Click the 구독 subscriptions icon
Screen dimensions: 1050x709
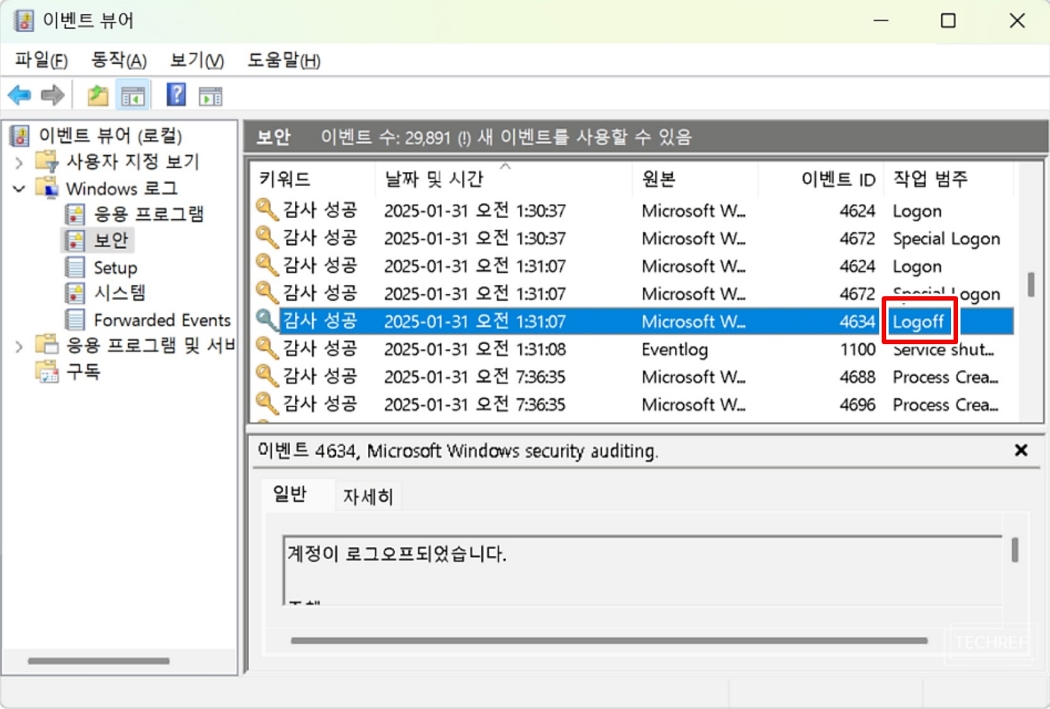click(x=47, y=372)
